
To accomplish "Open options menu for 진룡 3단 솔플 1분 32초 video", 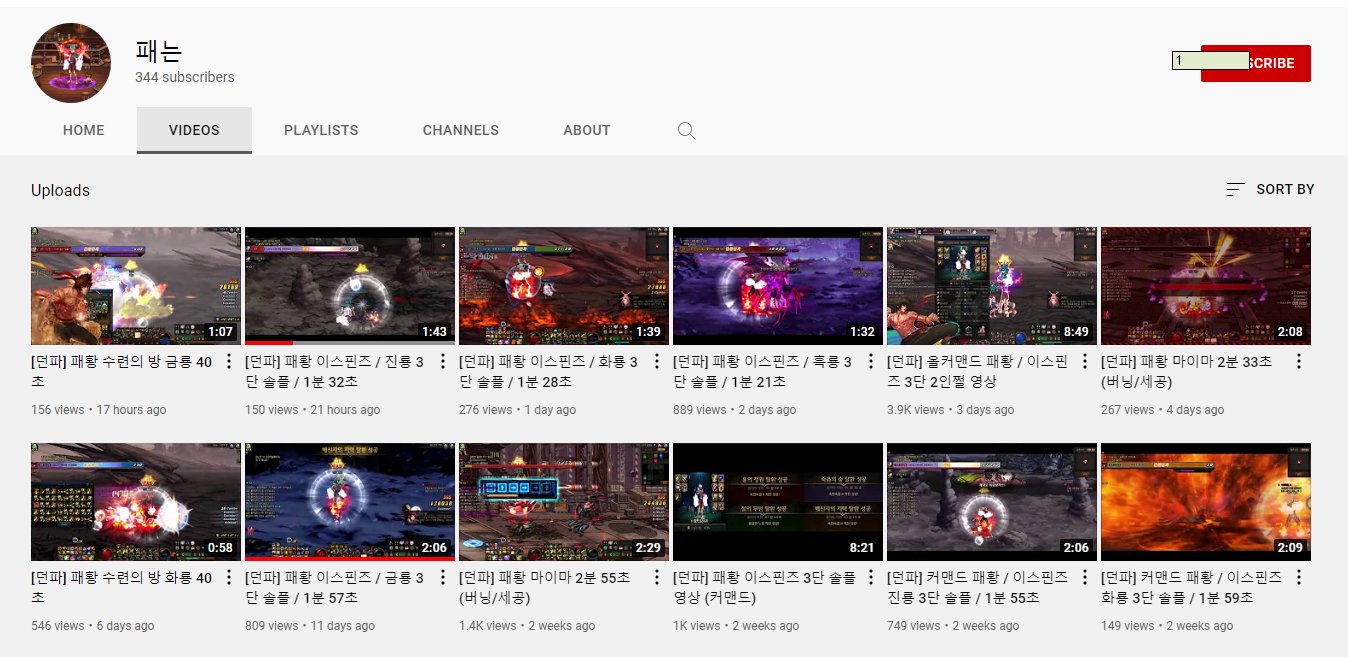I will (x=443, y=362).
